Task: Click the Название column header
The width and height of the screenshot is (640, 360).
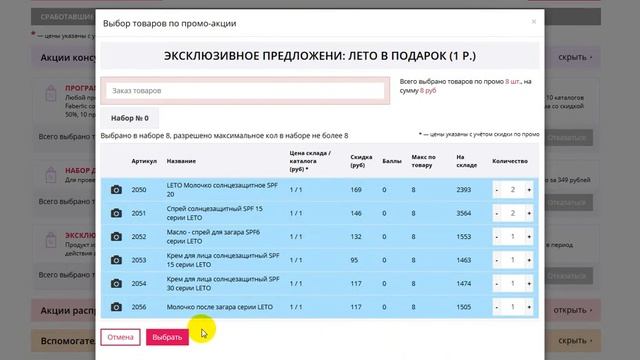Action: click(181, 161)
